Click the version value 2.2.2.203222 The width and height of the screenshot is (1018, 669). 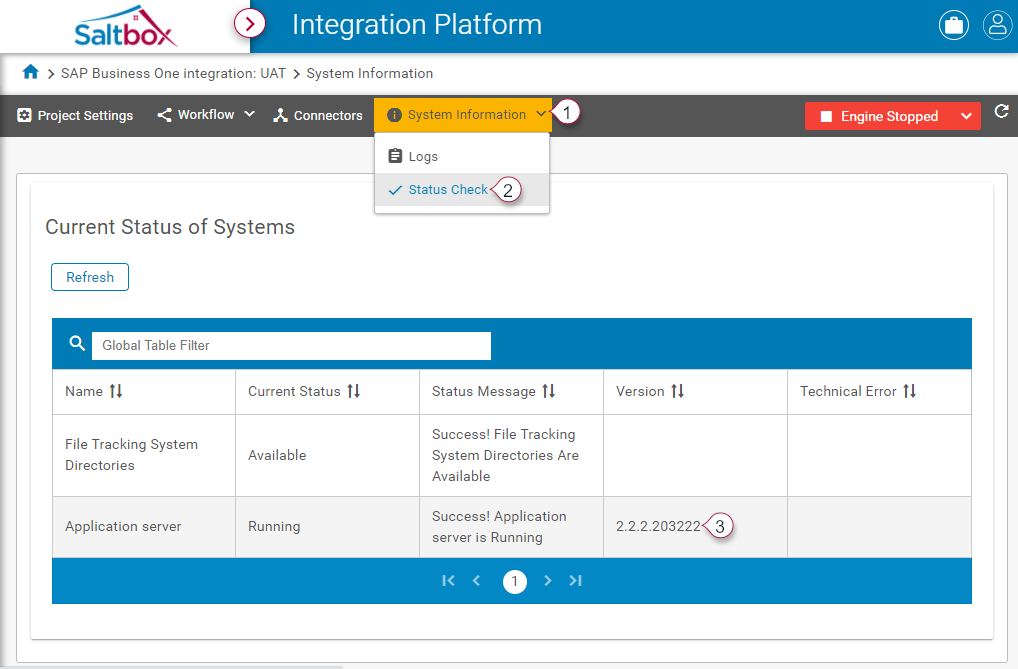[x=658, y=527]
